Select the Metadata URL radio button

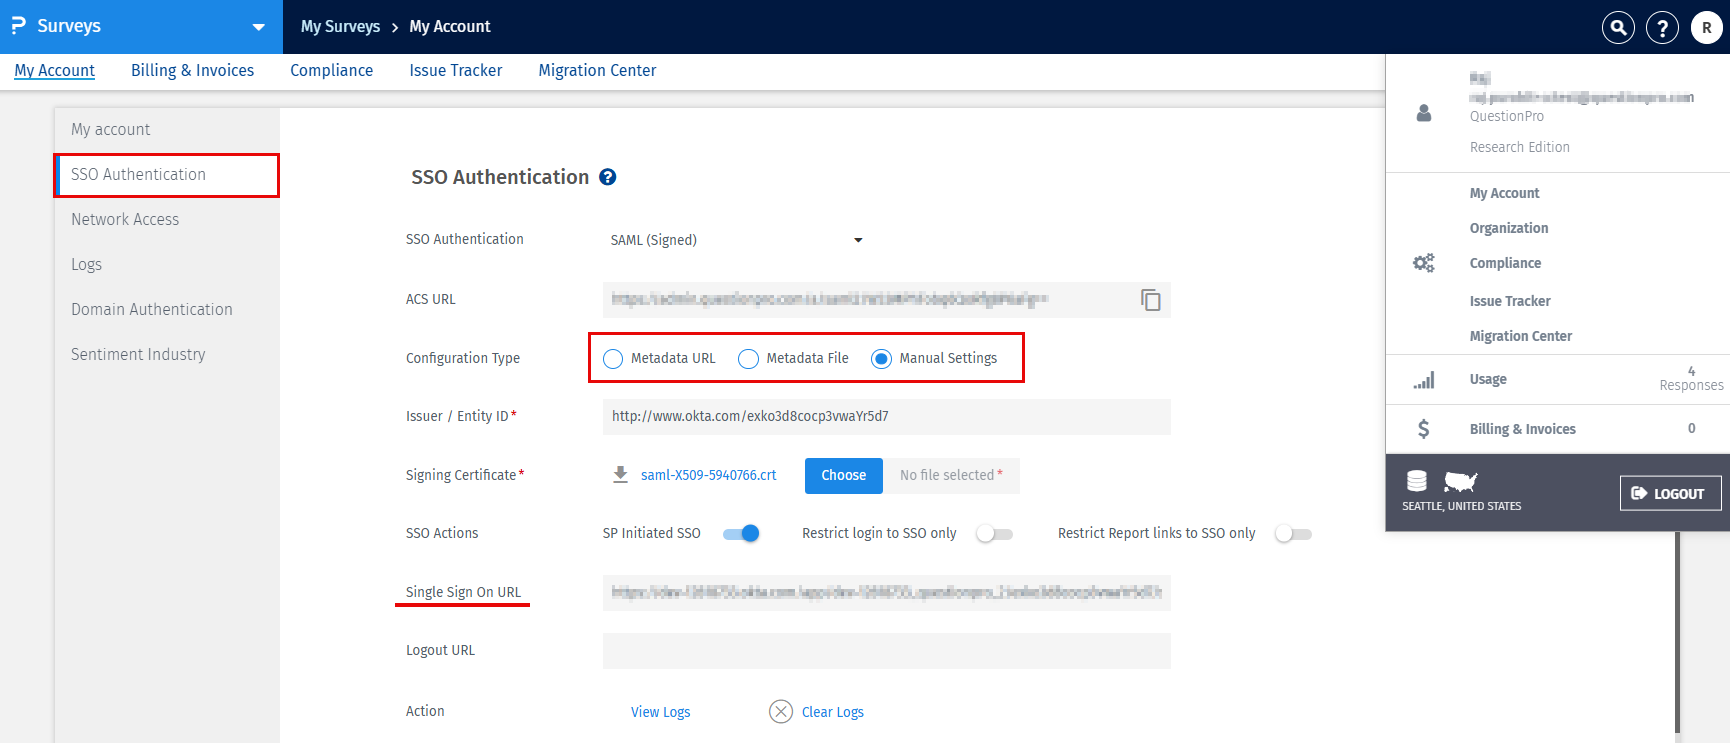click(x=613, y=359)
